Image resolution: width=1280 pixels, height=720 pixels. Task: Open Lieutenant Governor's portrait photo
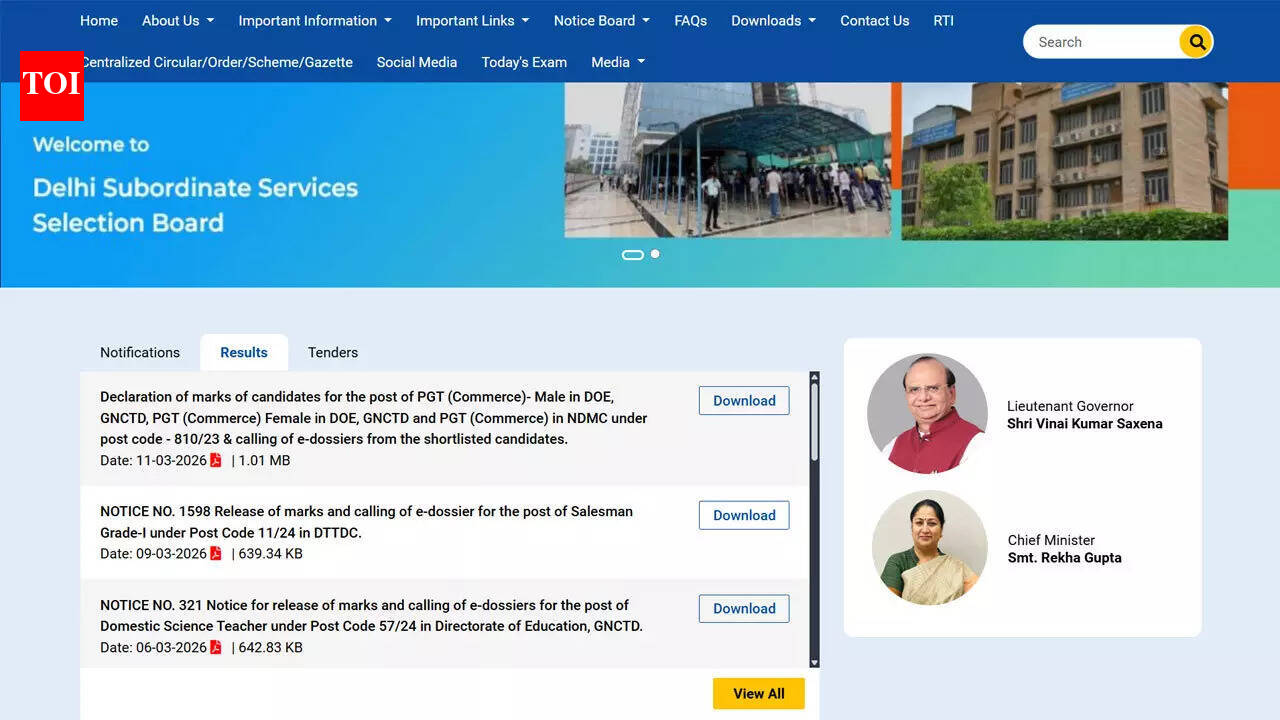click(927, 413)
